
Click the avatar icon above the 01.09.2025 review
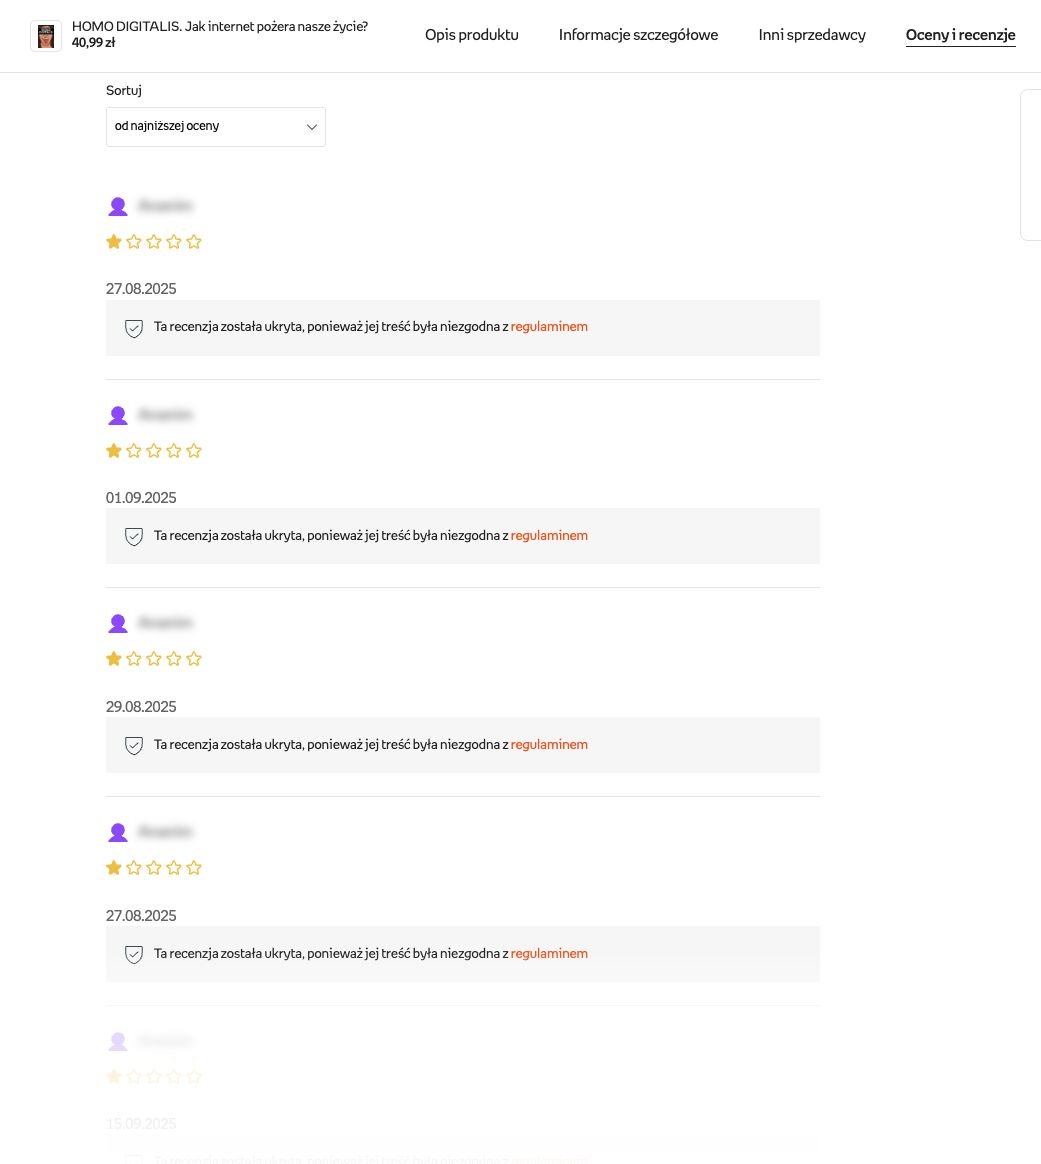pos(118,415)
